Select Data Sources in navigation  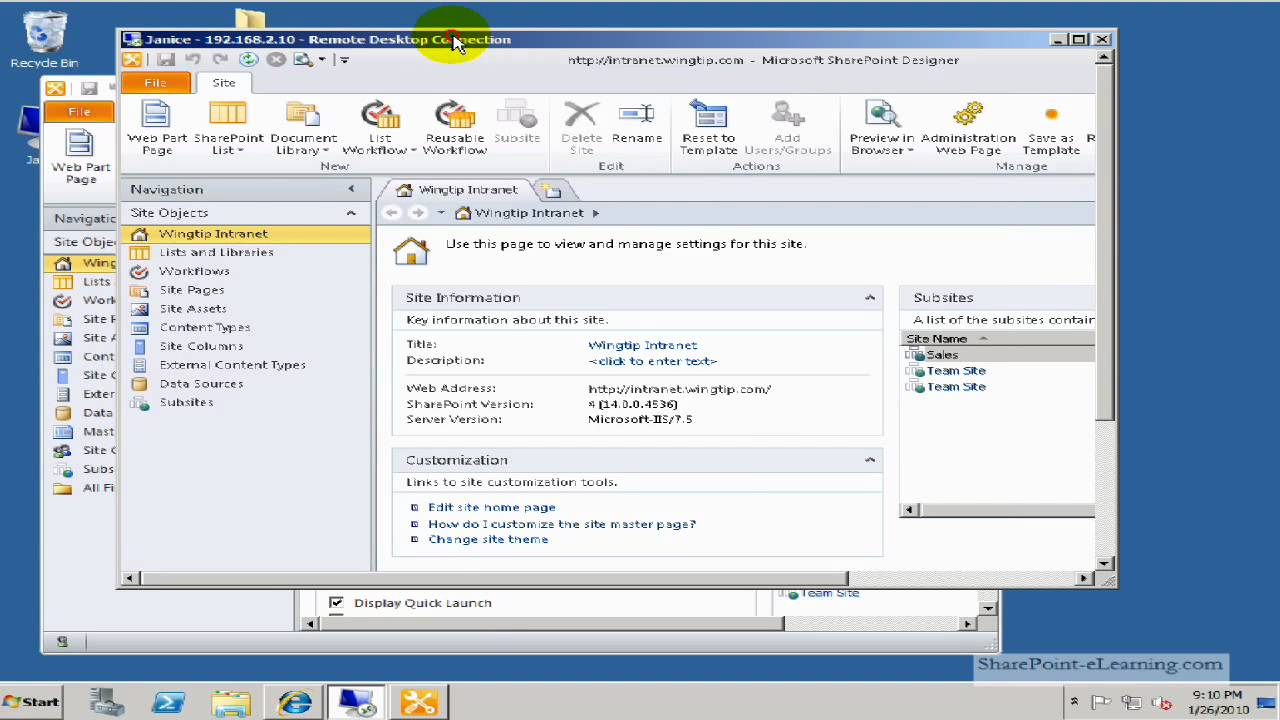[x=201, y=384]
